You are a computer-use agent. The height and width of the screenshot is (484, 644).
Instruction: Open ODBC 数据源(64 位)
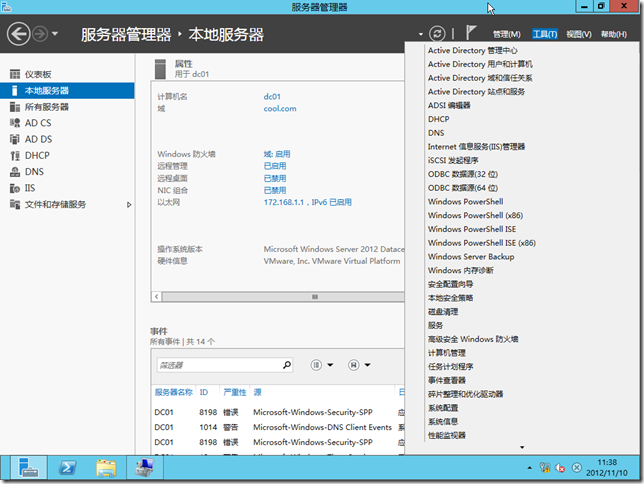(x=462, y=188)
